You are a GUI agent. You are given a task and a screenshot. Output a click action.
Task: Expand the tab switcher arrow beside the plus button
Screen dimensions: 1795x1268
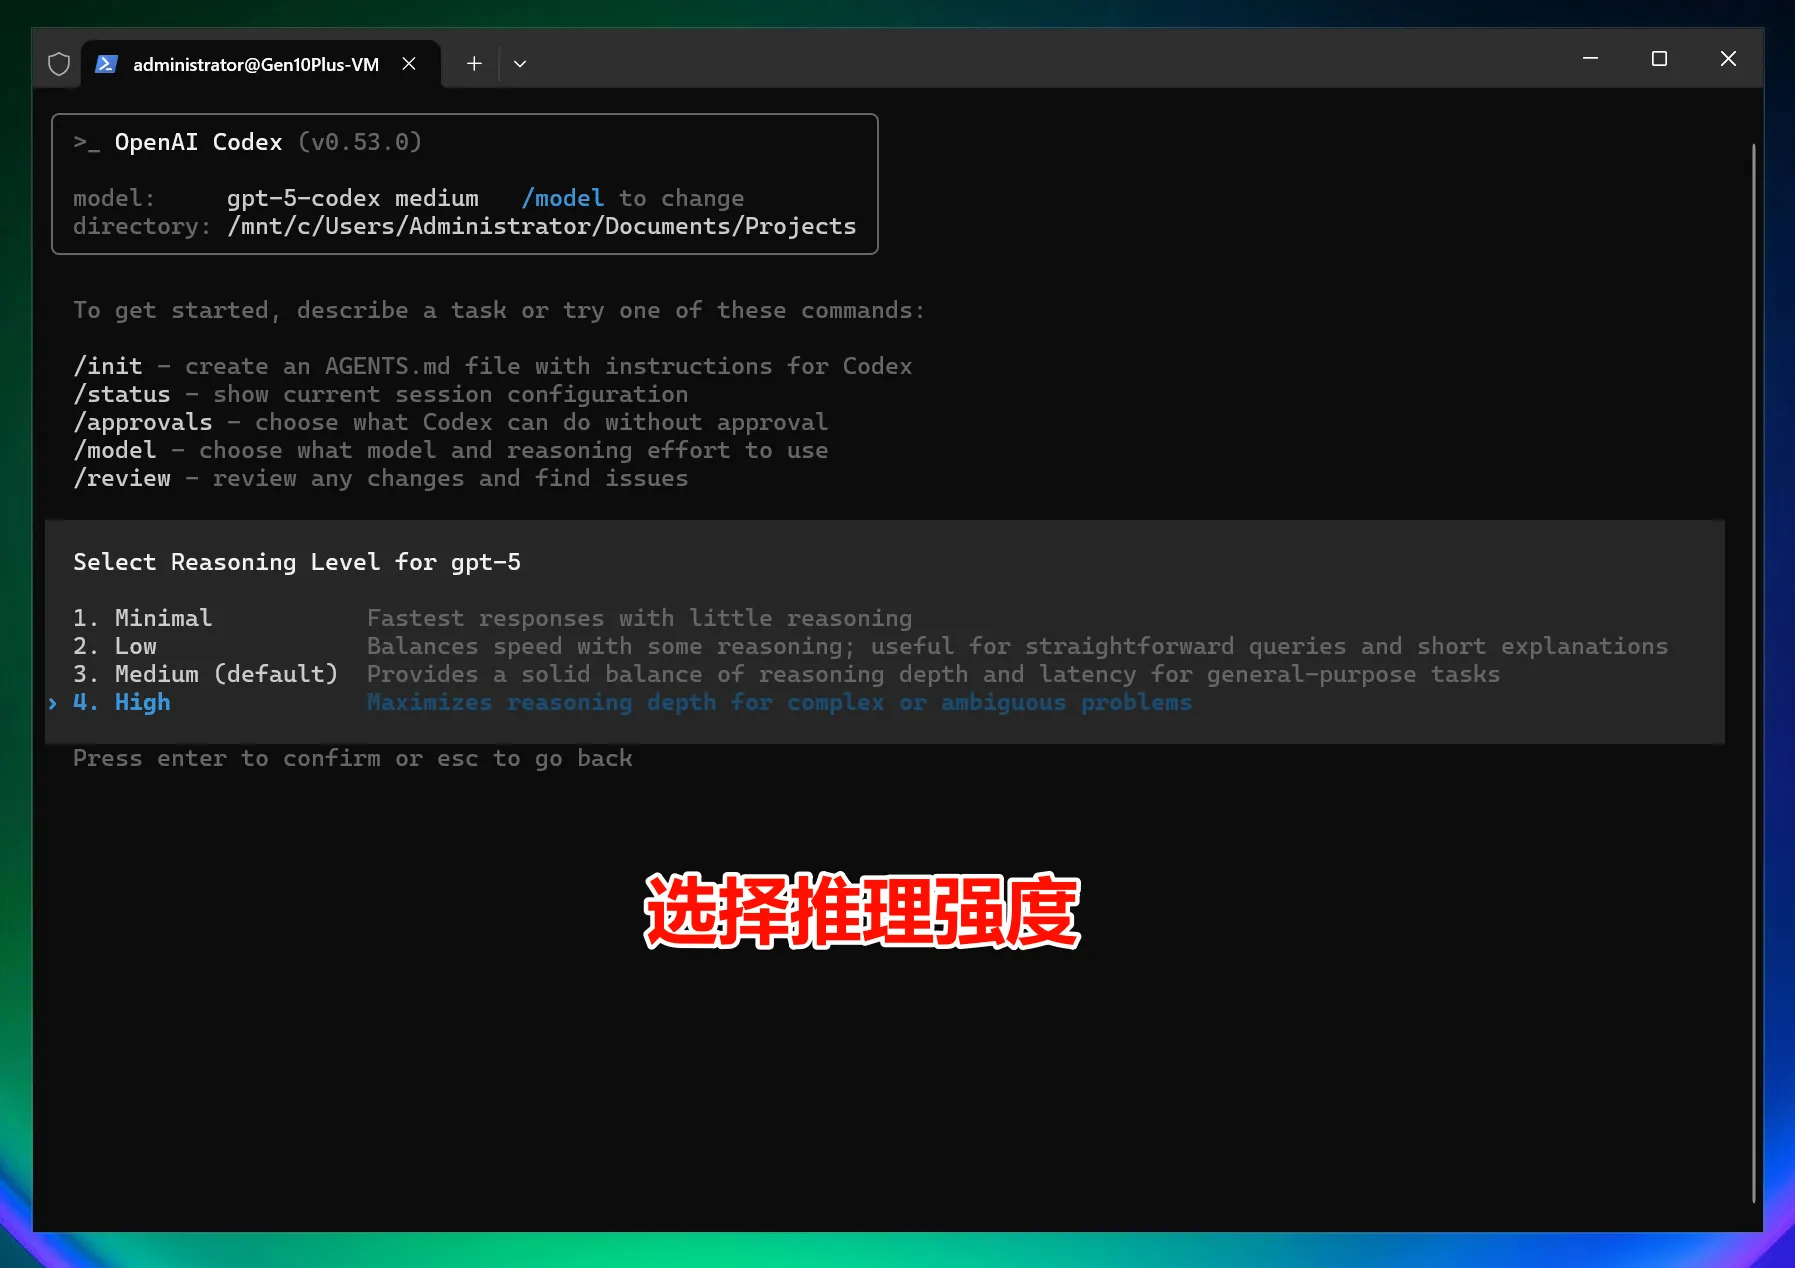pos(519,63)
